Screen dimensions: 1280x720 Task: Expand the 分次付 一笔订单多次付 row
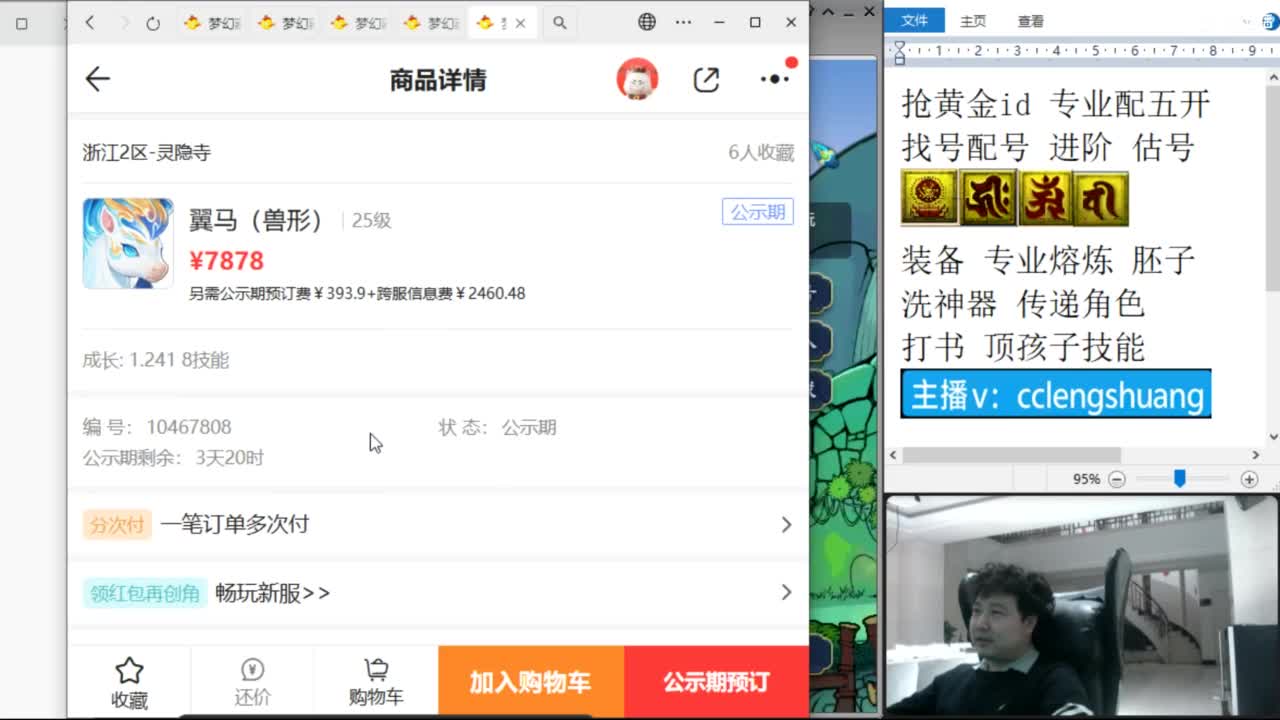click(438, 524)
